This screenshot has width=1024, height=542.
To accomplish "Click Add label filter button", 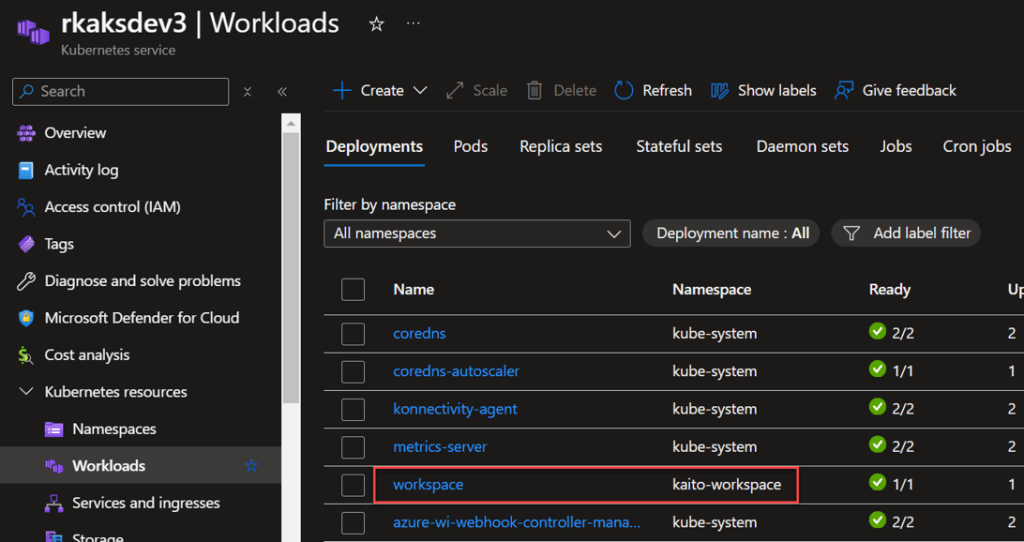I will (x=907, y=233).
